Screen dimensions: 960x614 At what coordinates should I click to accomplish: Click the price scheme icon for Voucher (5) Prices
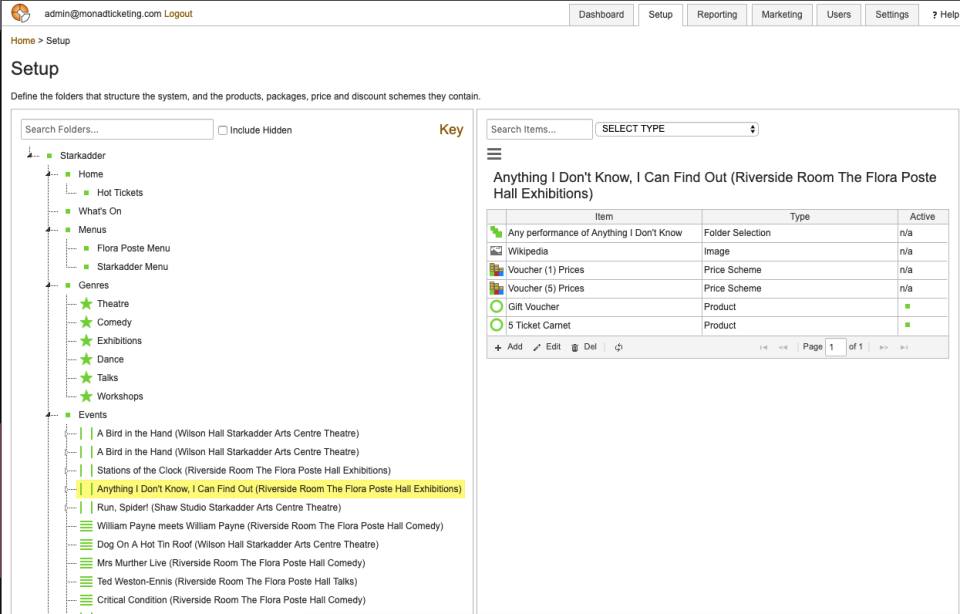pyautogui.click(x=496, y=288)
